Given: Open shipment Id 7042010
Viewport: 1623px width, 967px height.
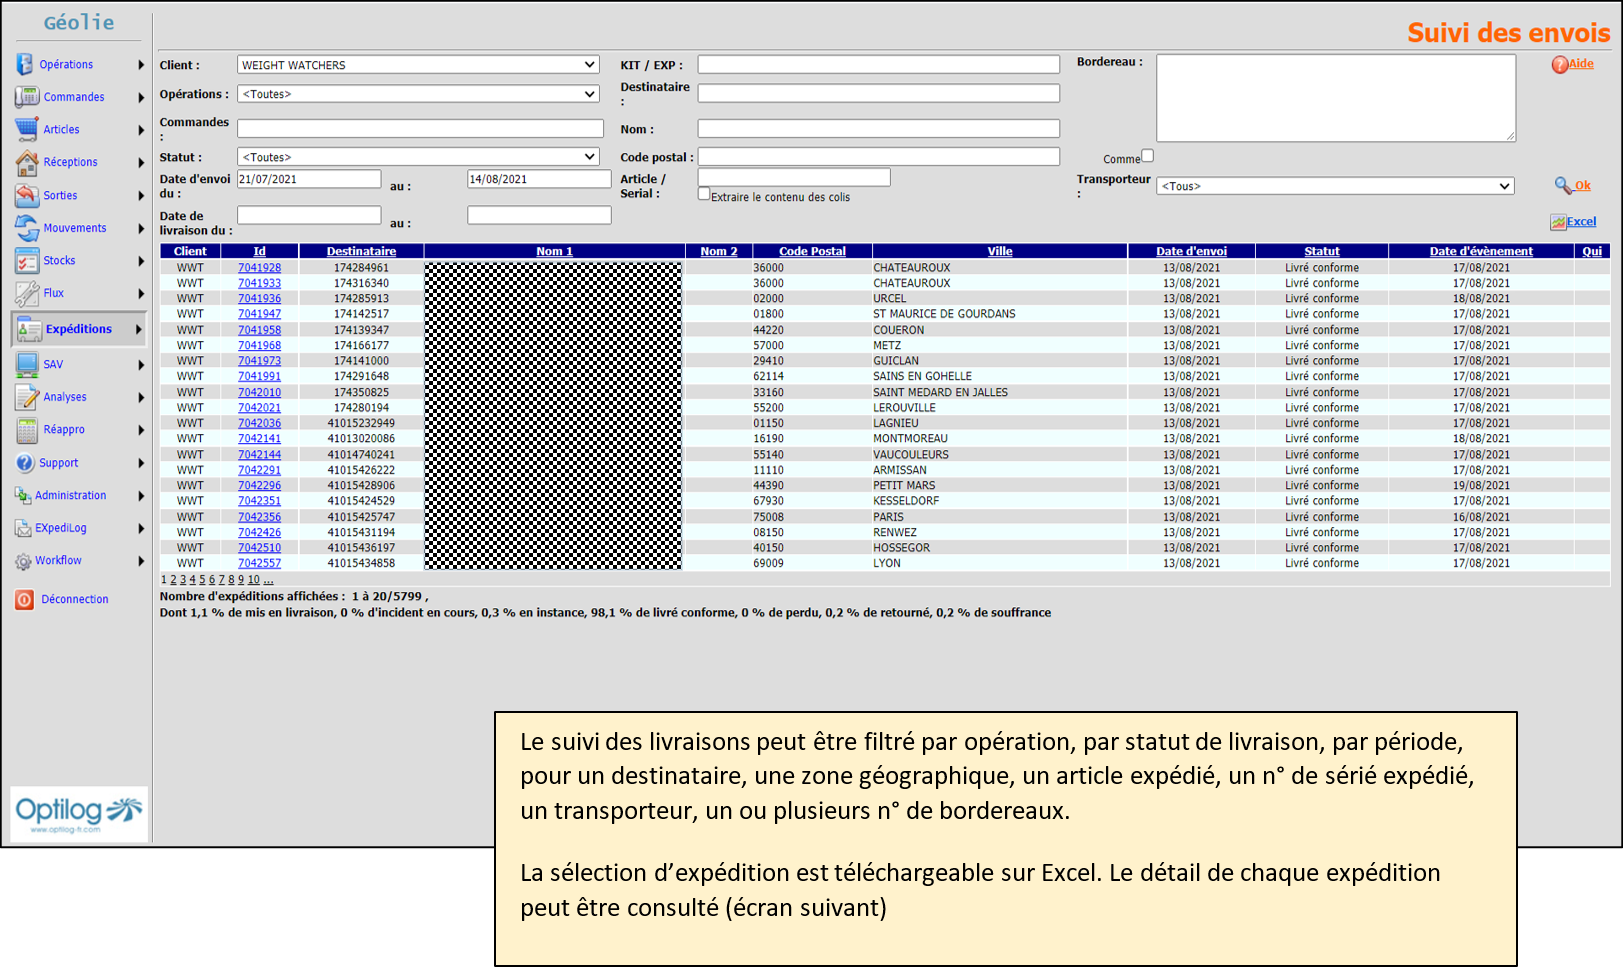Looking at the screenshot, I should coord(259,393).
